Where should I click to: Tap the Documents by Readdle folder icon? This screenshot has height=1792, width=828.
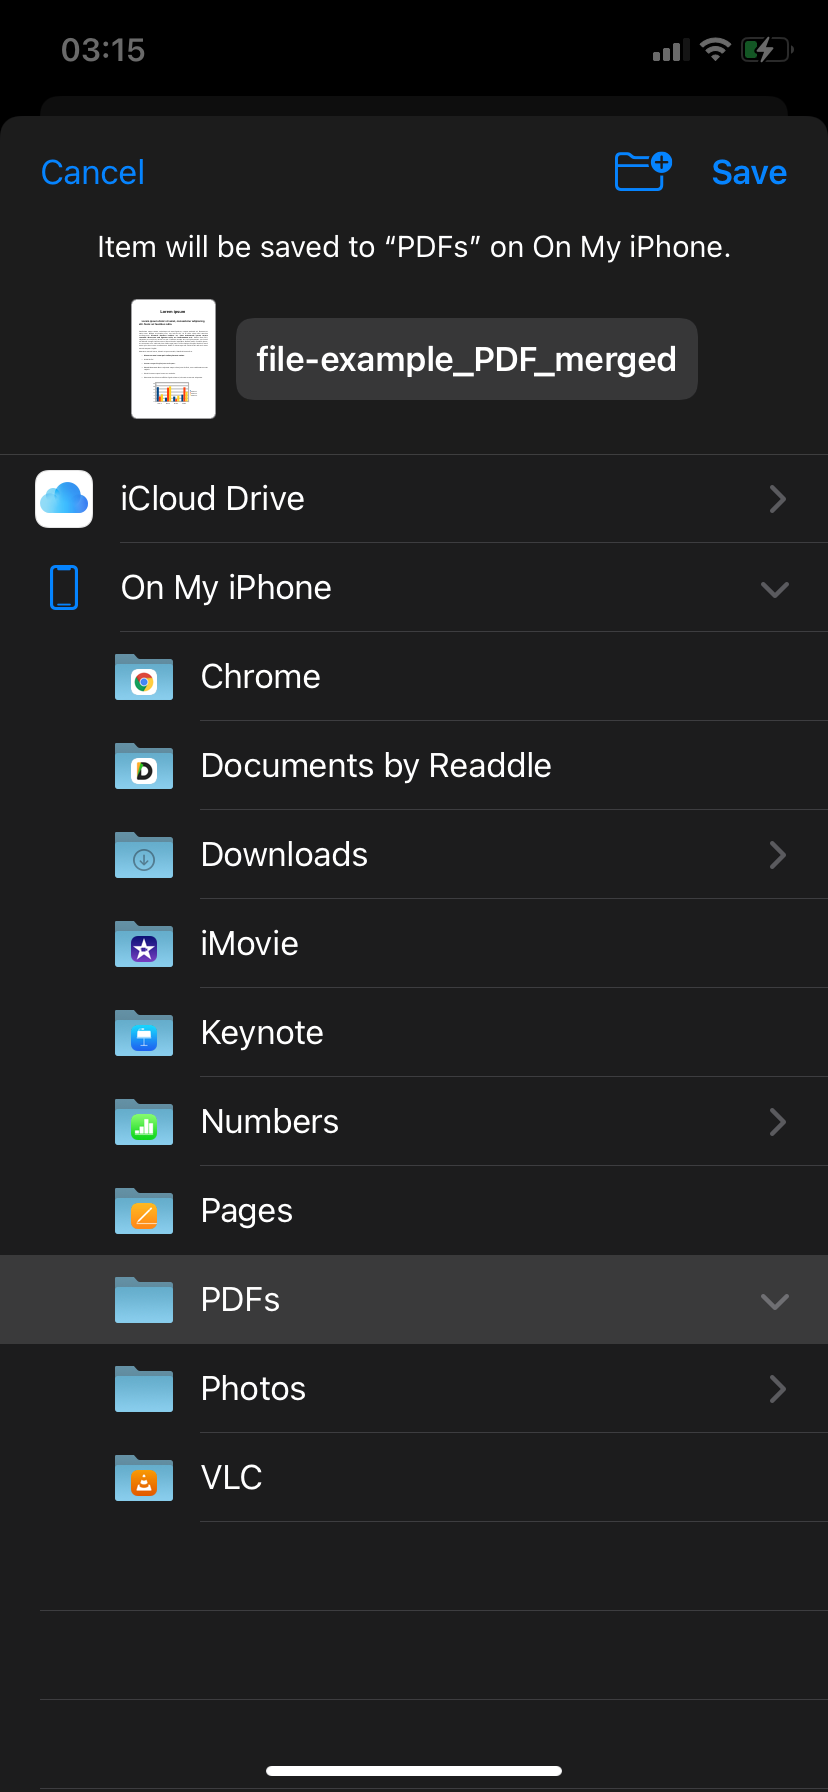click(x=144, y=766)
